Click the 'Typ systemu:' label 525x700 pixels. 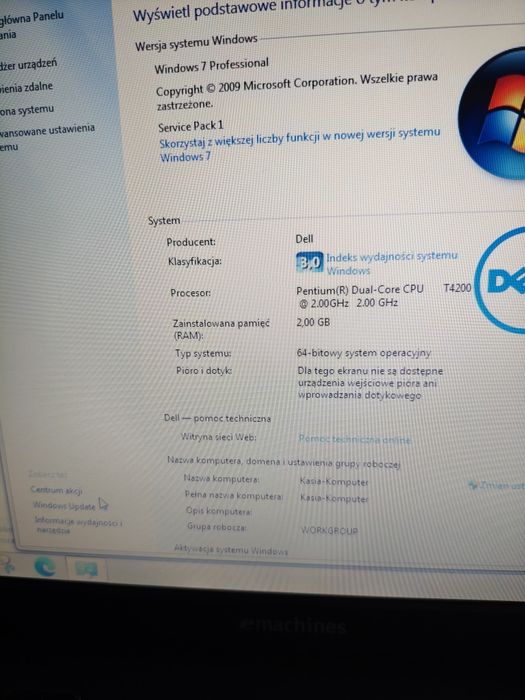204,354
